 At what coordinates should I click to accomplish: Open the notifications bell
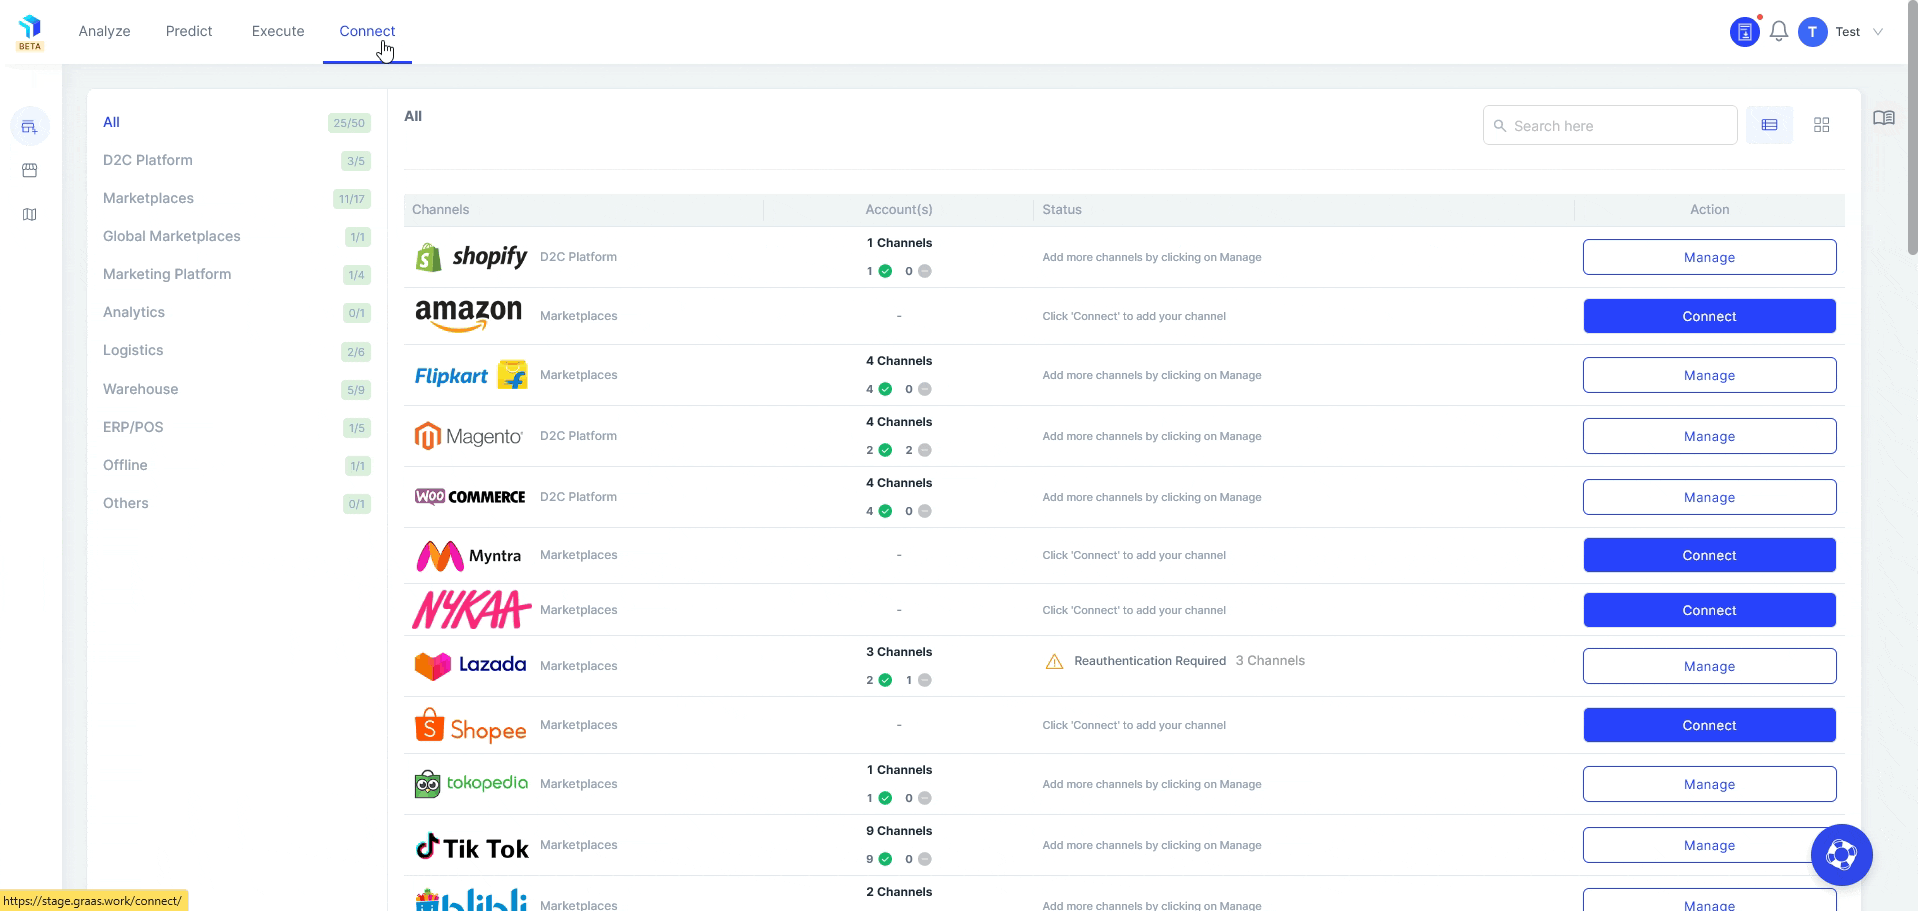click(x=1778, y=32)
